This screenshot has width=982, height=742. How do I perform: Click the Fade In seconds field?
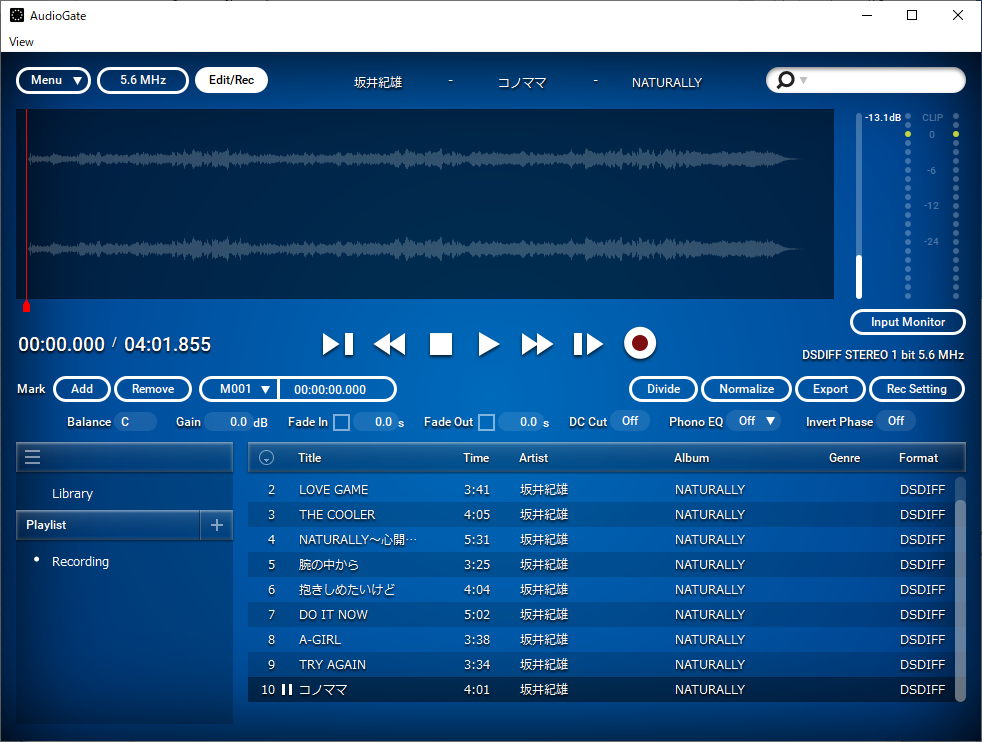(x=375, y=421)
